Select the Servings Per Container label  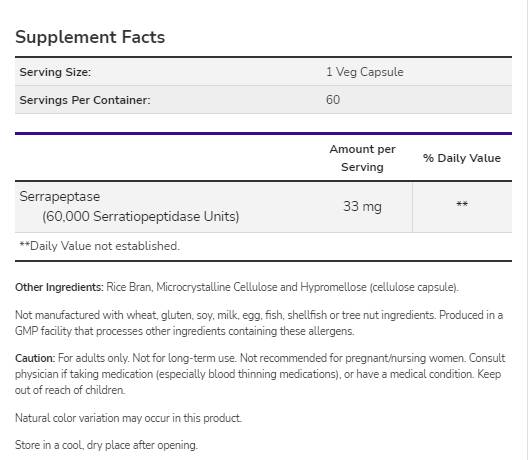click(85, 100)
